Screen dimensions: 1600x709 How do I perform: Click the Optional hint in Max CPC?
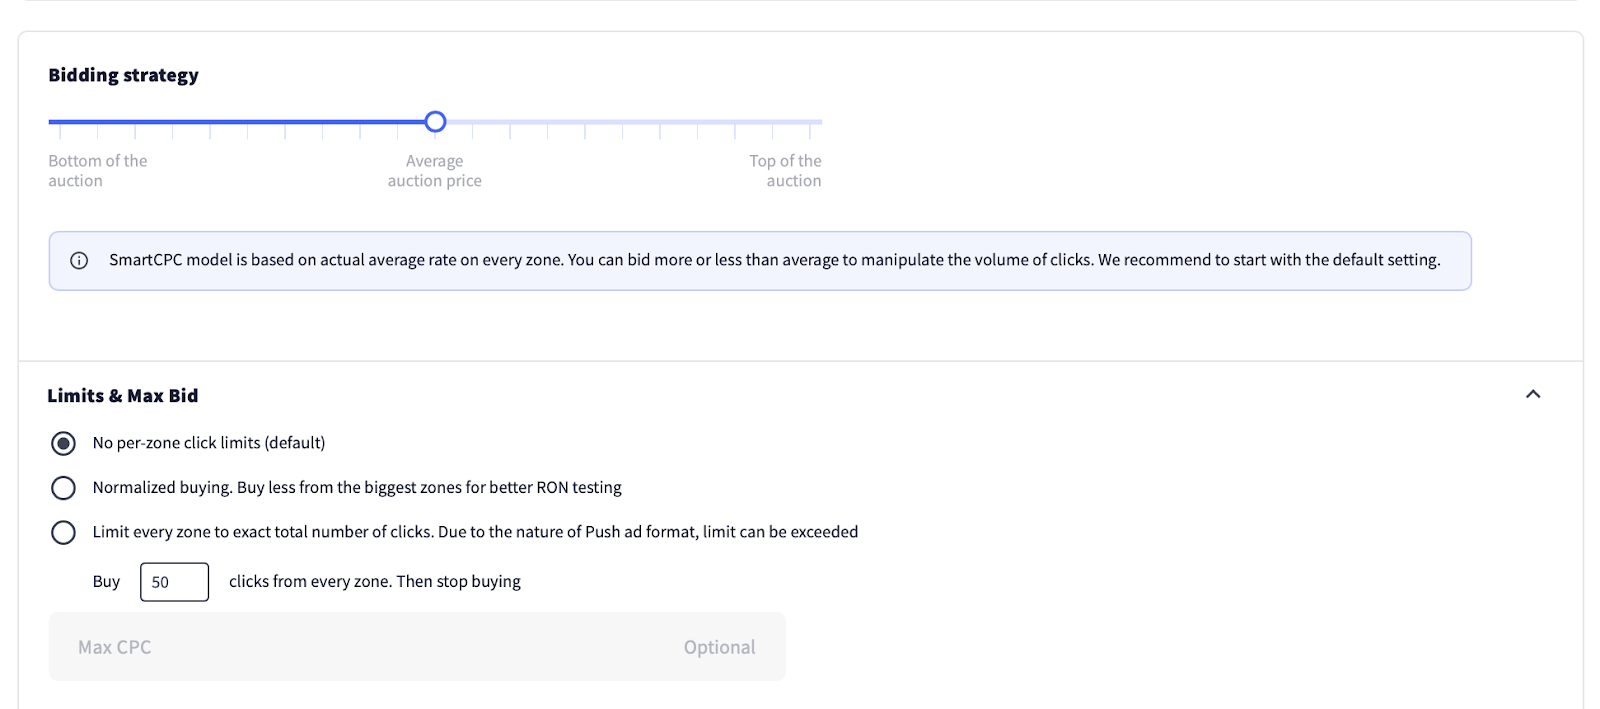pos(719,647)
